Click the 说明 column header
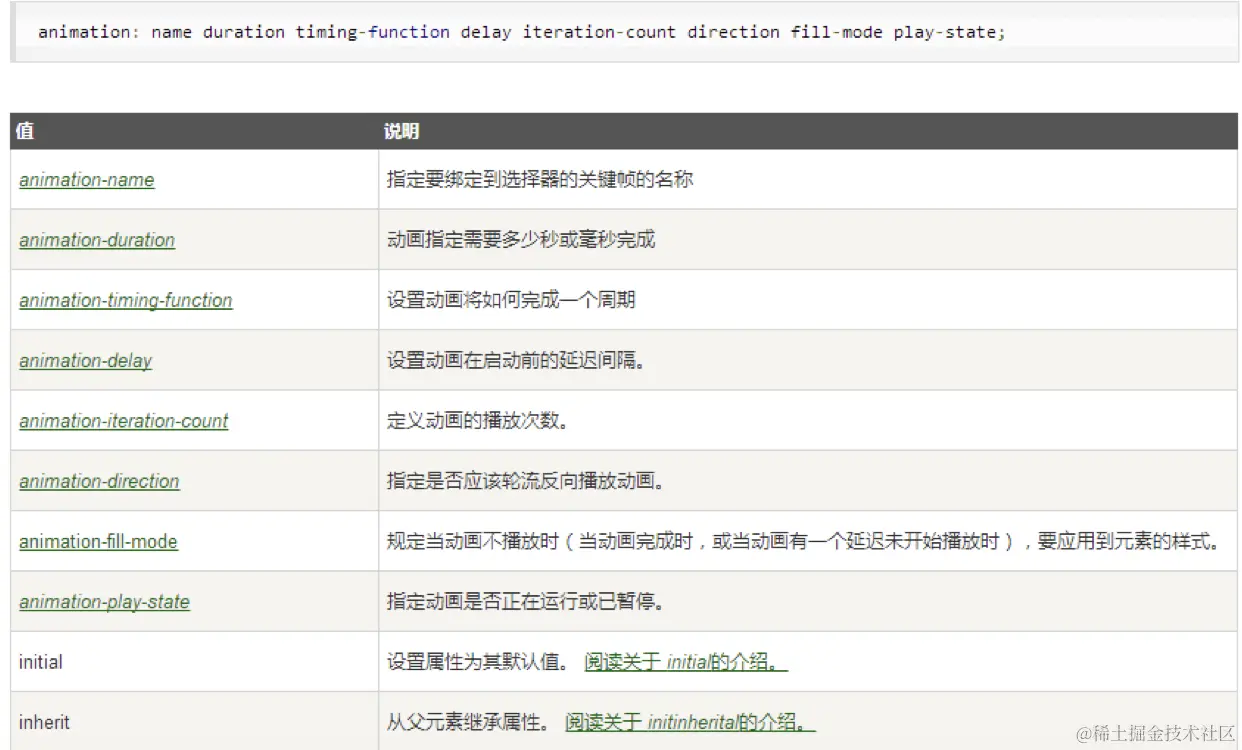The width and height of the screenshot is (1242, 750). coord(401,131)
